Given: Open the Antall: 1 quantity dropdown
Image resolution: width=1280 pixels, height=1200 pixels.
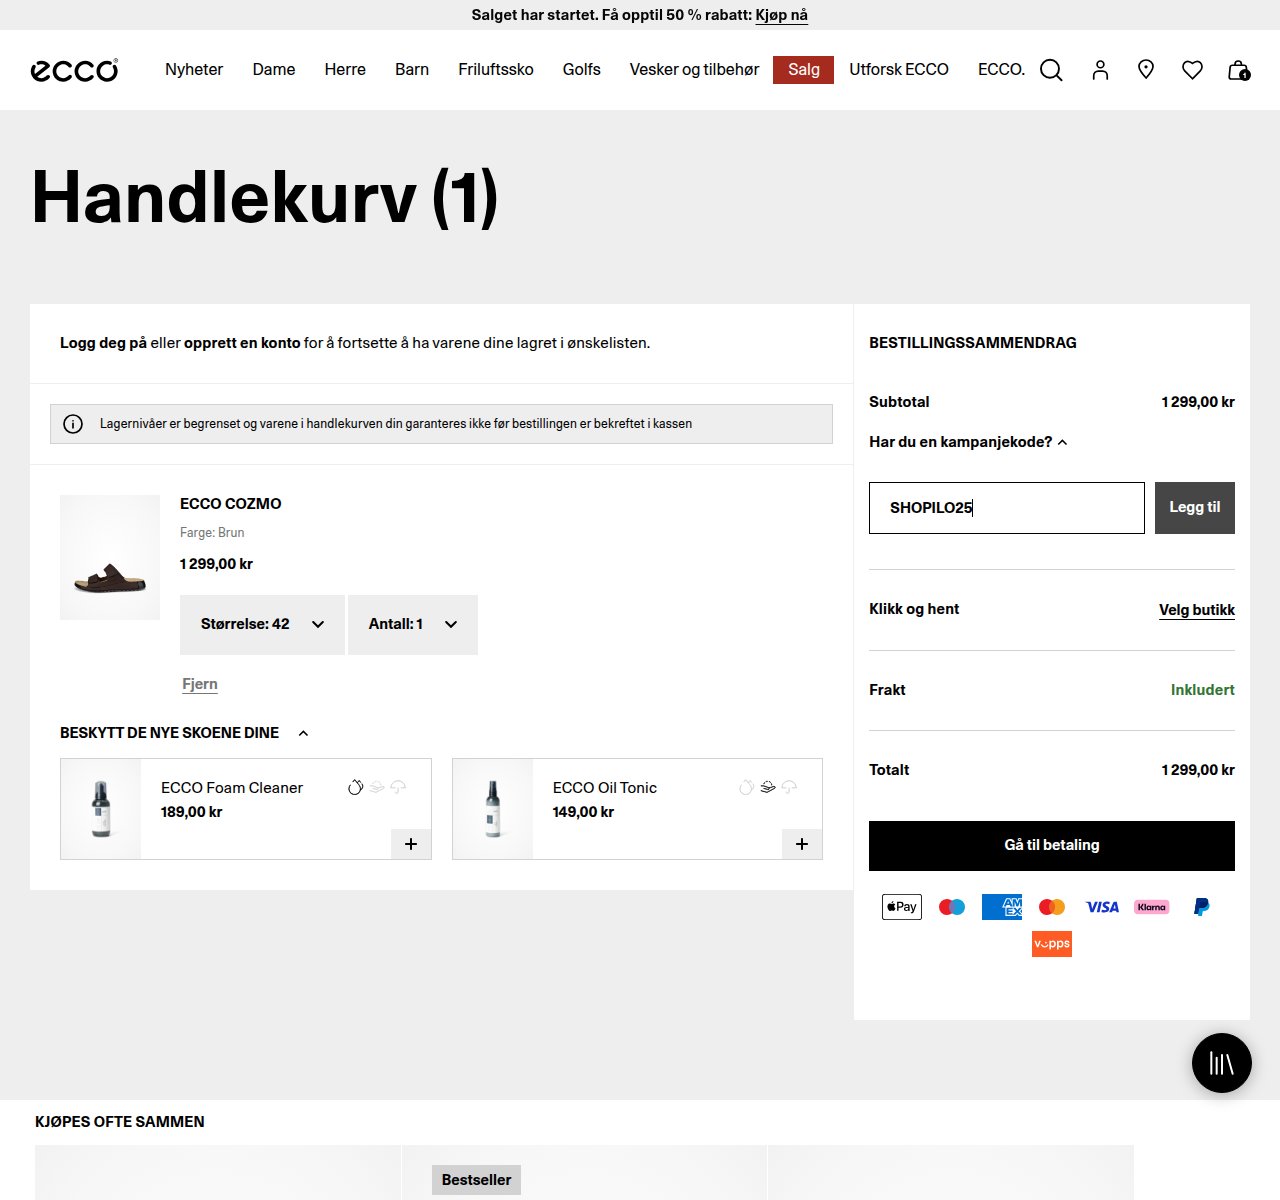Looking at the screenshot, I should [413, 625].
